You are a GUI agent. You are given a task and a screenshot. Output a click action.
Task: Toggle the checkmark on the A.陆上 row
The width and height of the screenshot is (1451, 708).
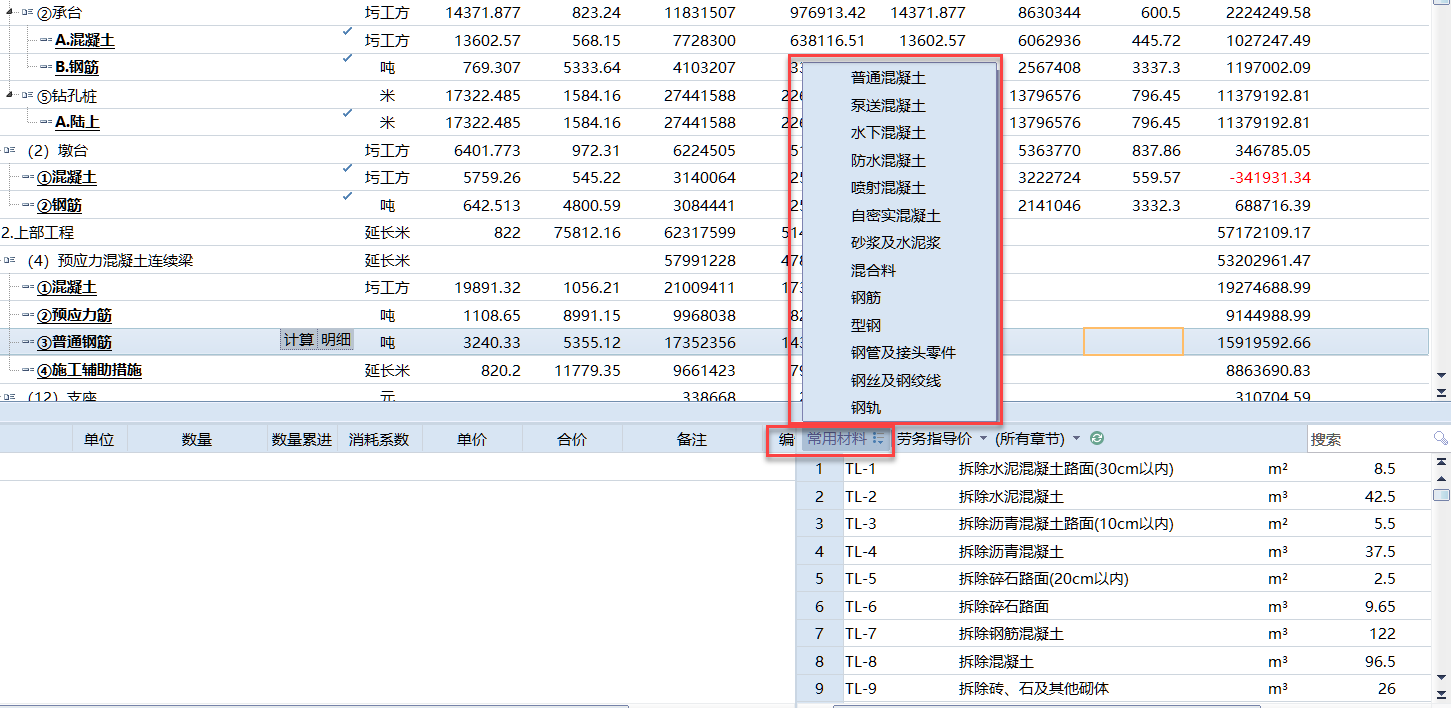pos(348,114)
